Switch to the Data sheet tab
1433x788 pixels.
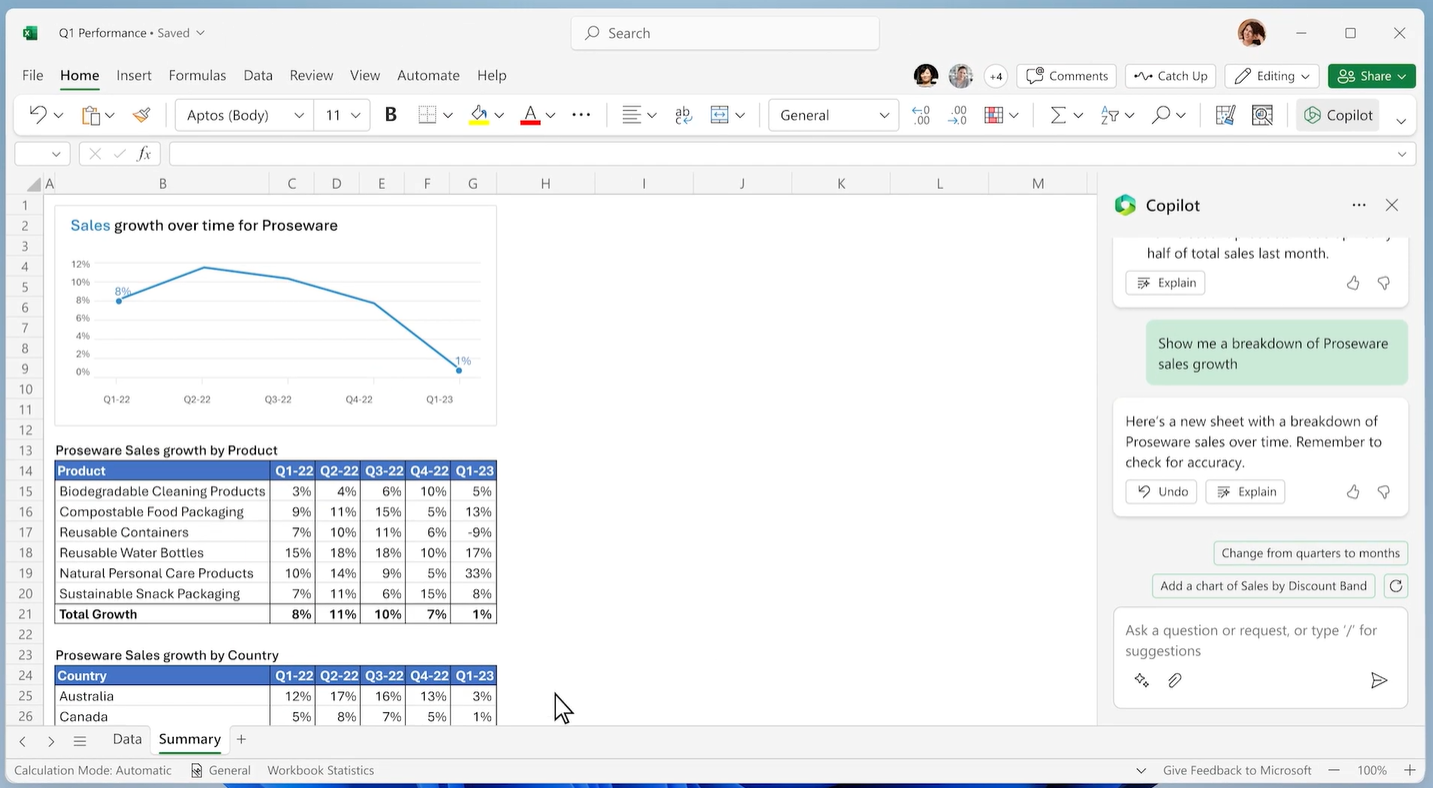(127, 740)
